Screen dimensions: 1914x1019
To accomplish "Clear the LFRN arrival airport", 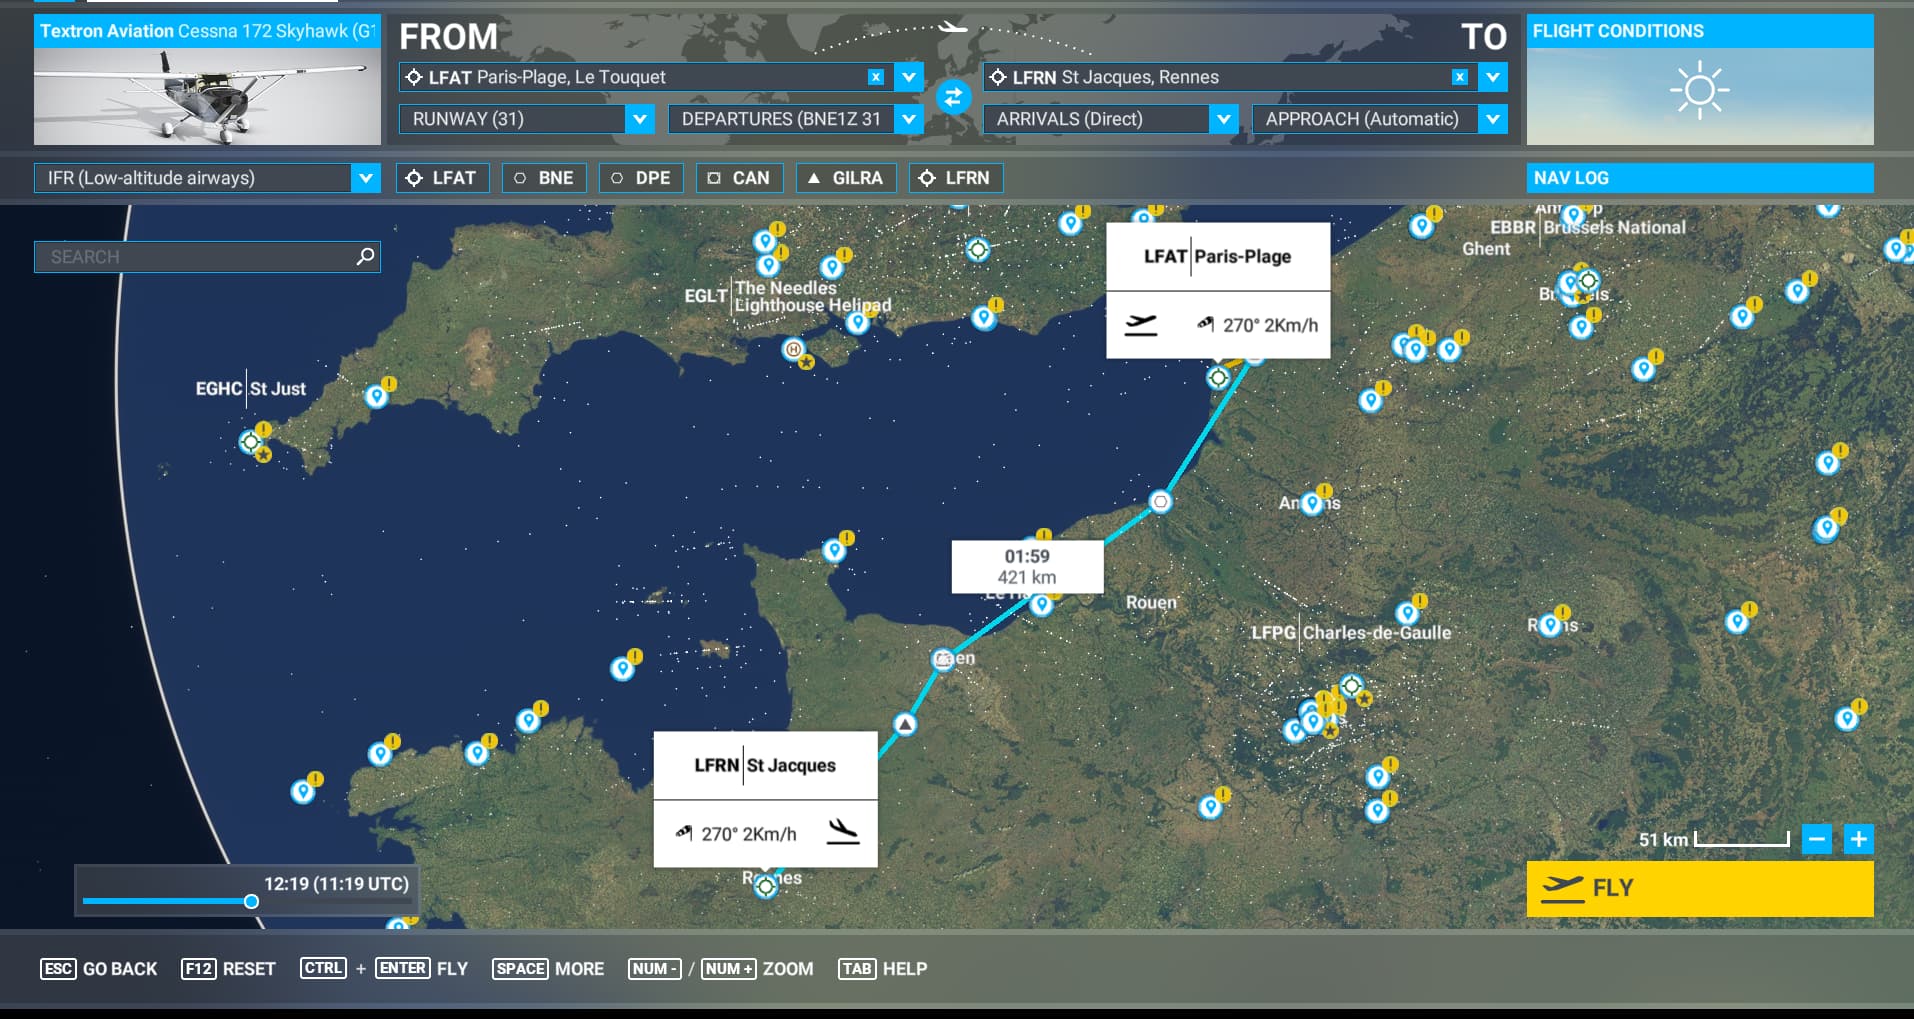I will (1460, 77).
